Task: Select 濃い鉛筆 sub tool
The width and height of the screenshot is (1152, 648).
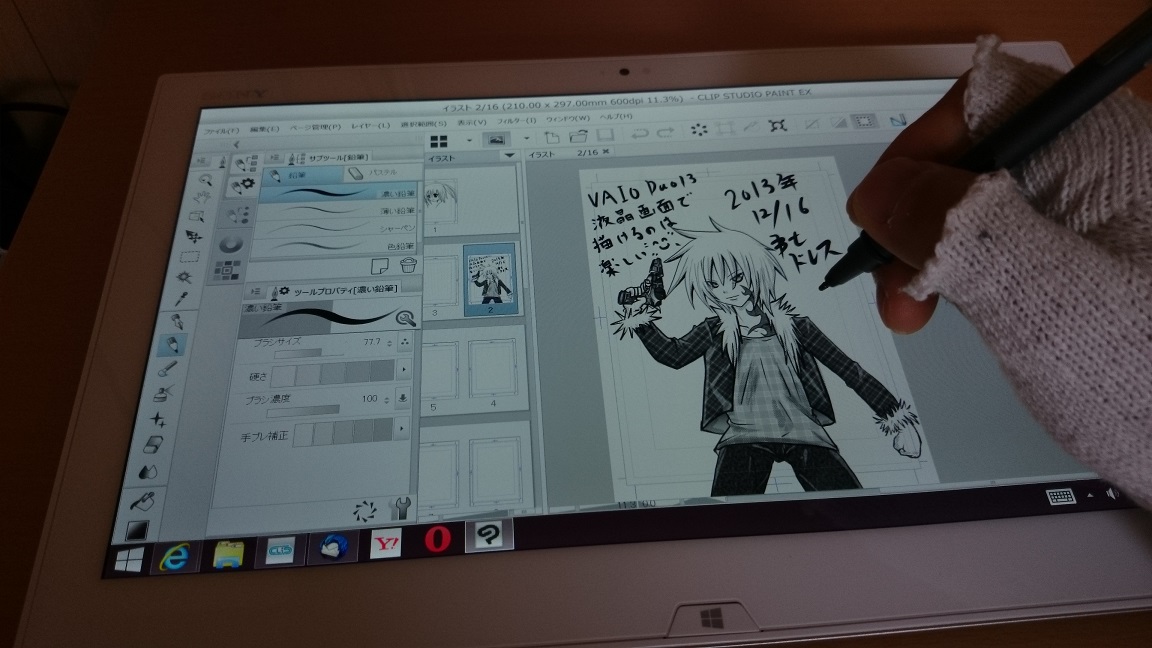Action: pos(339,194)
